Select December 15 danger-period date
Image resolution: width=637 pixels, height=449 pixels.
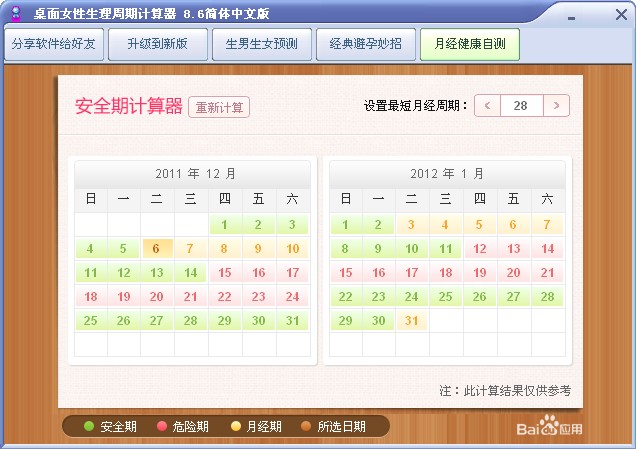tap(225, 273)
